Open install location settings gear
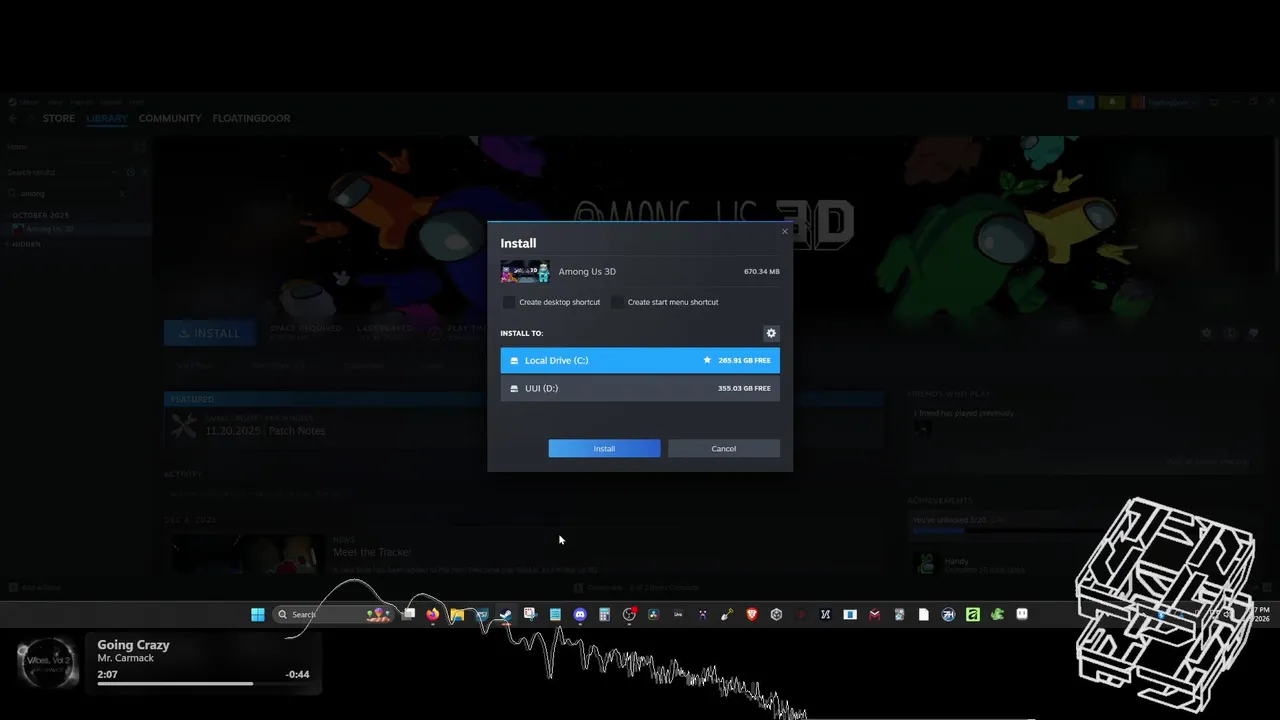The height and width of the screenshot is (720, 1280). click(x=770, y=333)
